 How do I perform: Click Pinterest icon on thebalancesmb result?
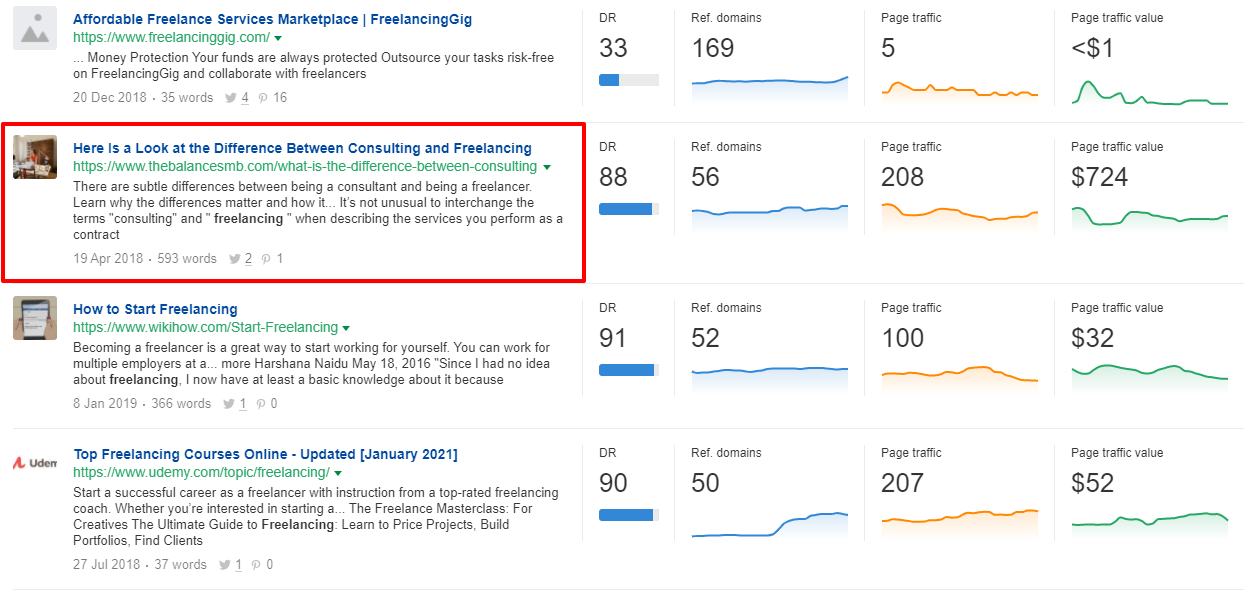(267, 259)
